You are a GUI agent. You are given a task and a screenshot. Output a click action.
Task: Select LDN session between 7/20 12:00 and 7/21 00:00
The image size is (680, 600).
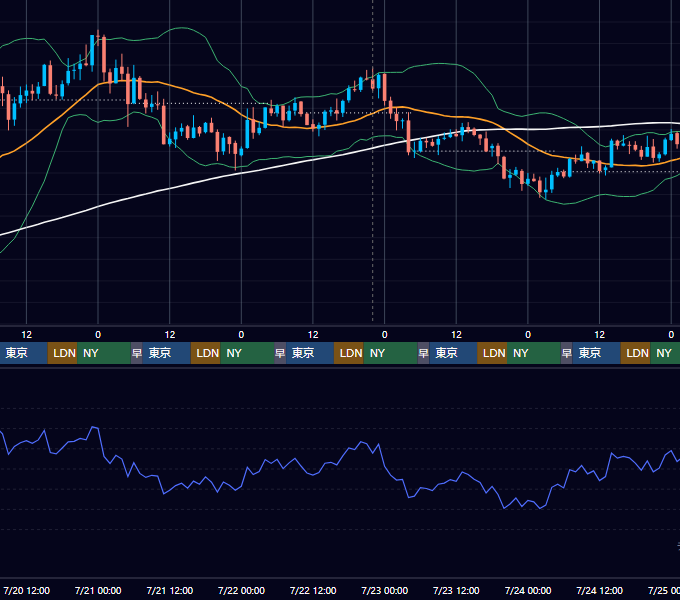(x=62, y=353)
